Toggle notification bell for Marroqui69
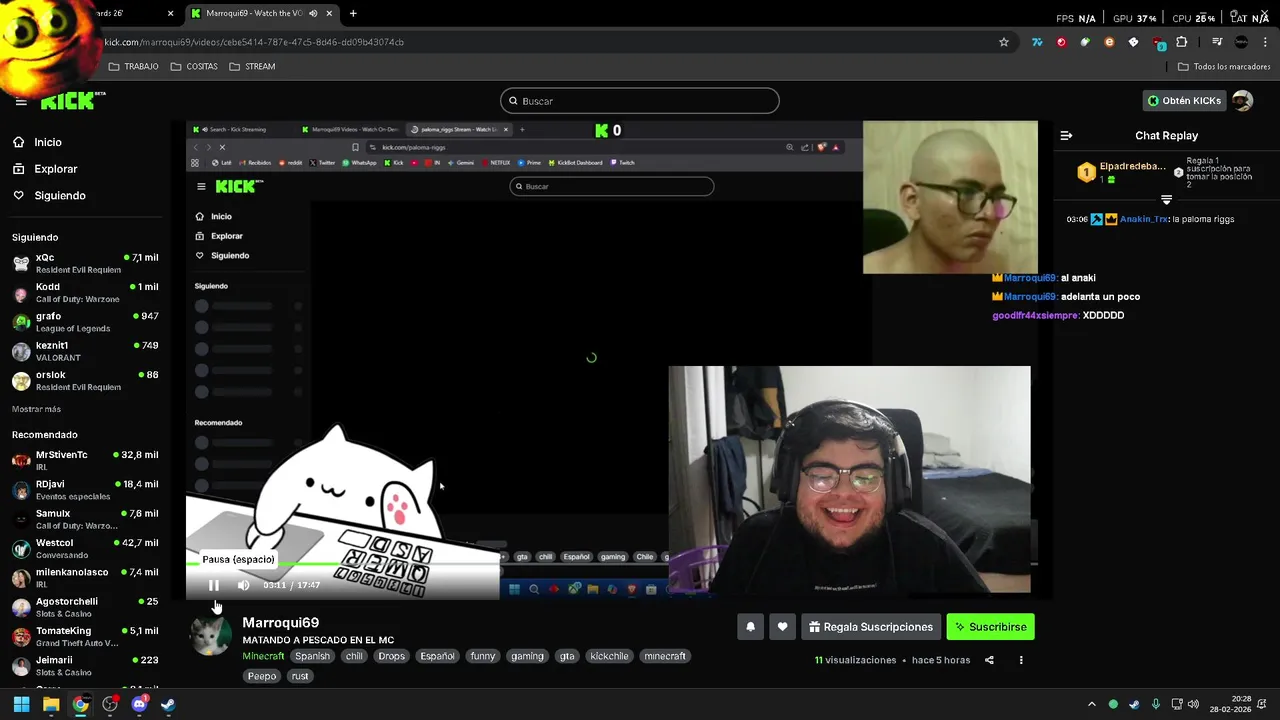The image size is (1280, 720). pyautogui.click(x=750, y=627)
